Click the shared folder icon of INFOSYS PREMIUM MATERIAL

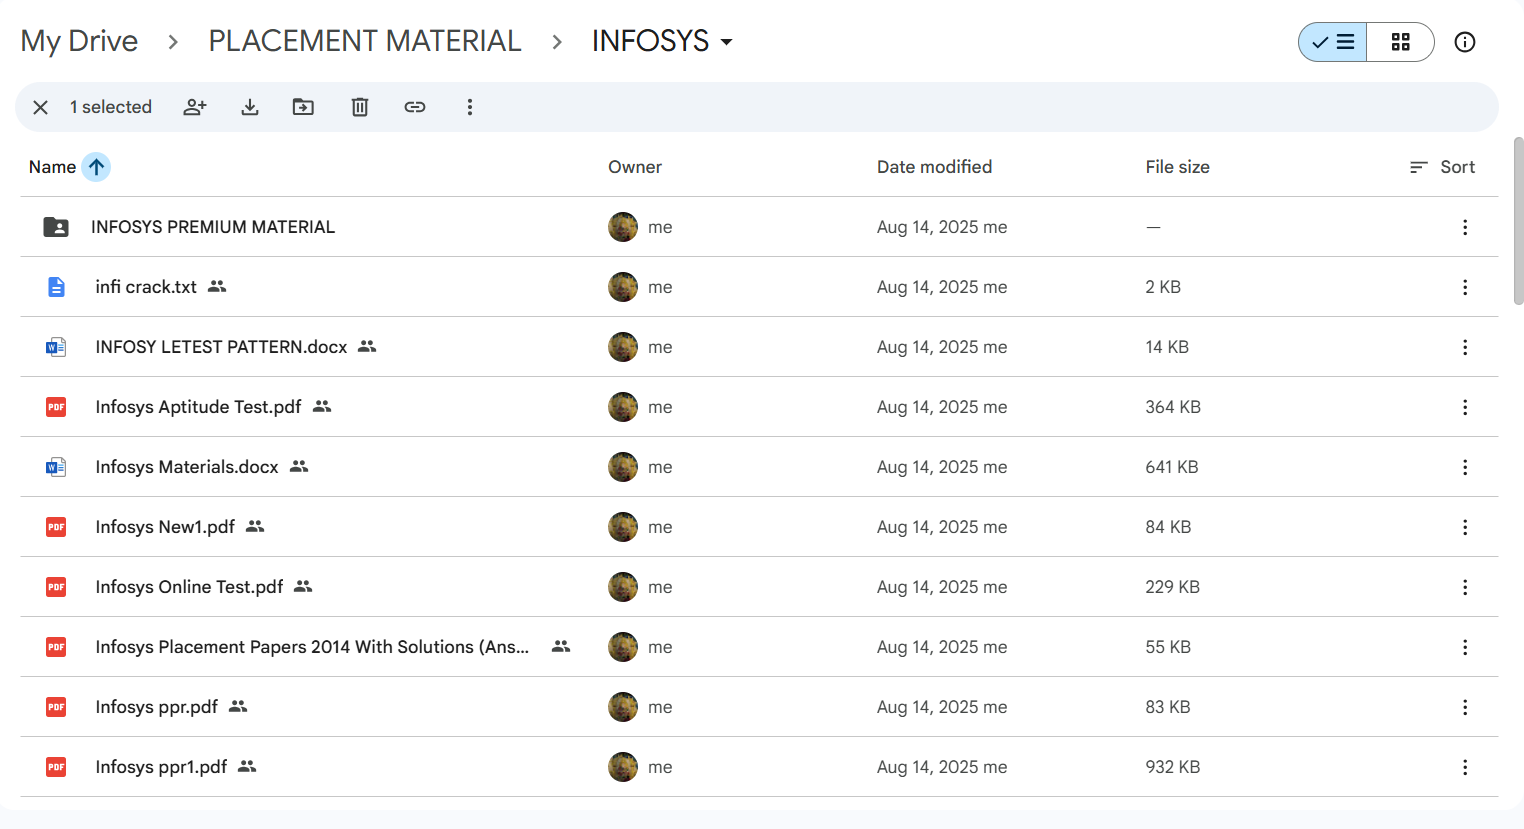point(56,227)
